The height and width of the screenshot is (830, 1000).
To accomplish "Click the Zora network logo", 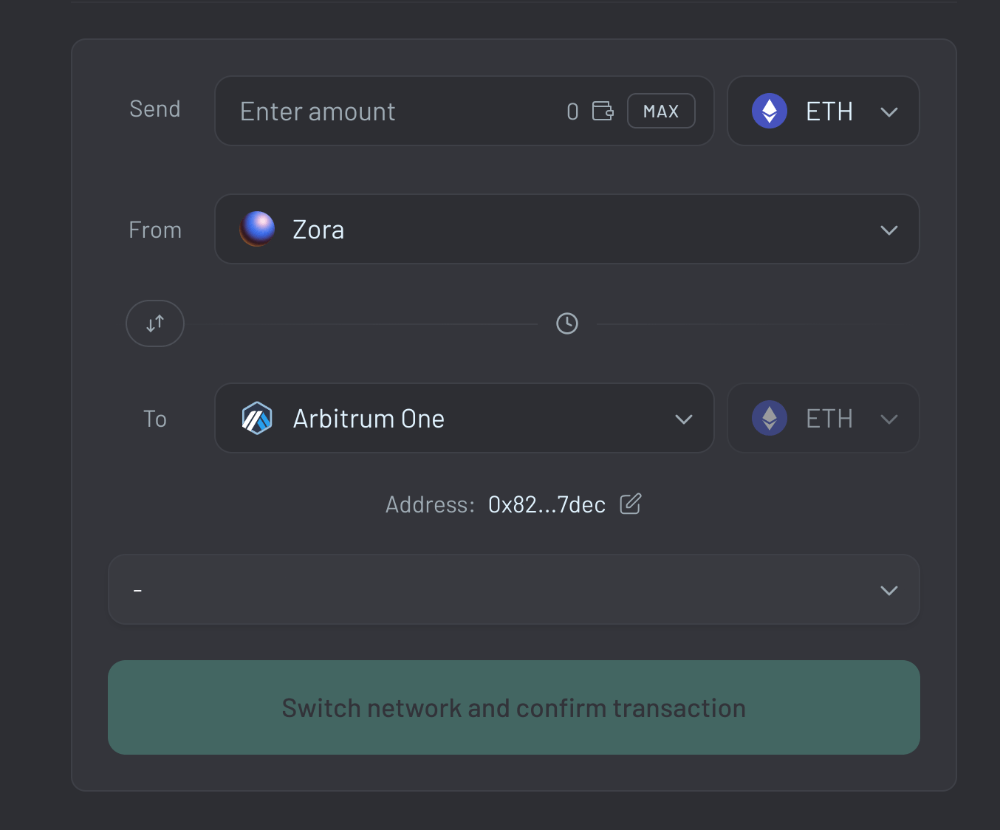I will (x=258, y=229).
